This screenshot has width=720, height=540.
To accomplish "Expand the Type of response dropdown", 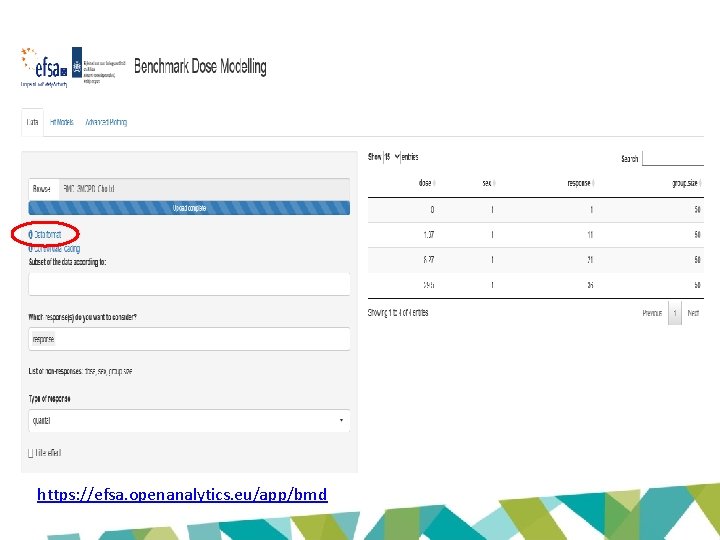I will tap(189, 421).
